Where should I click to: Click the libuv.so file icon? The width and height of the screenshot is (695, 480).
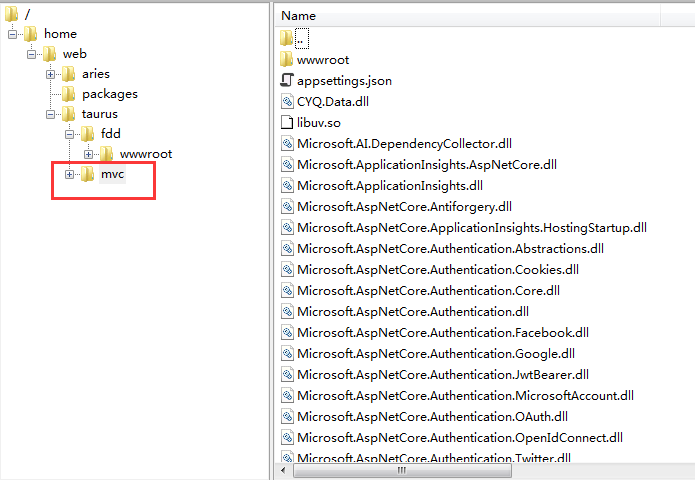pos(287,122)
